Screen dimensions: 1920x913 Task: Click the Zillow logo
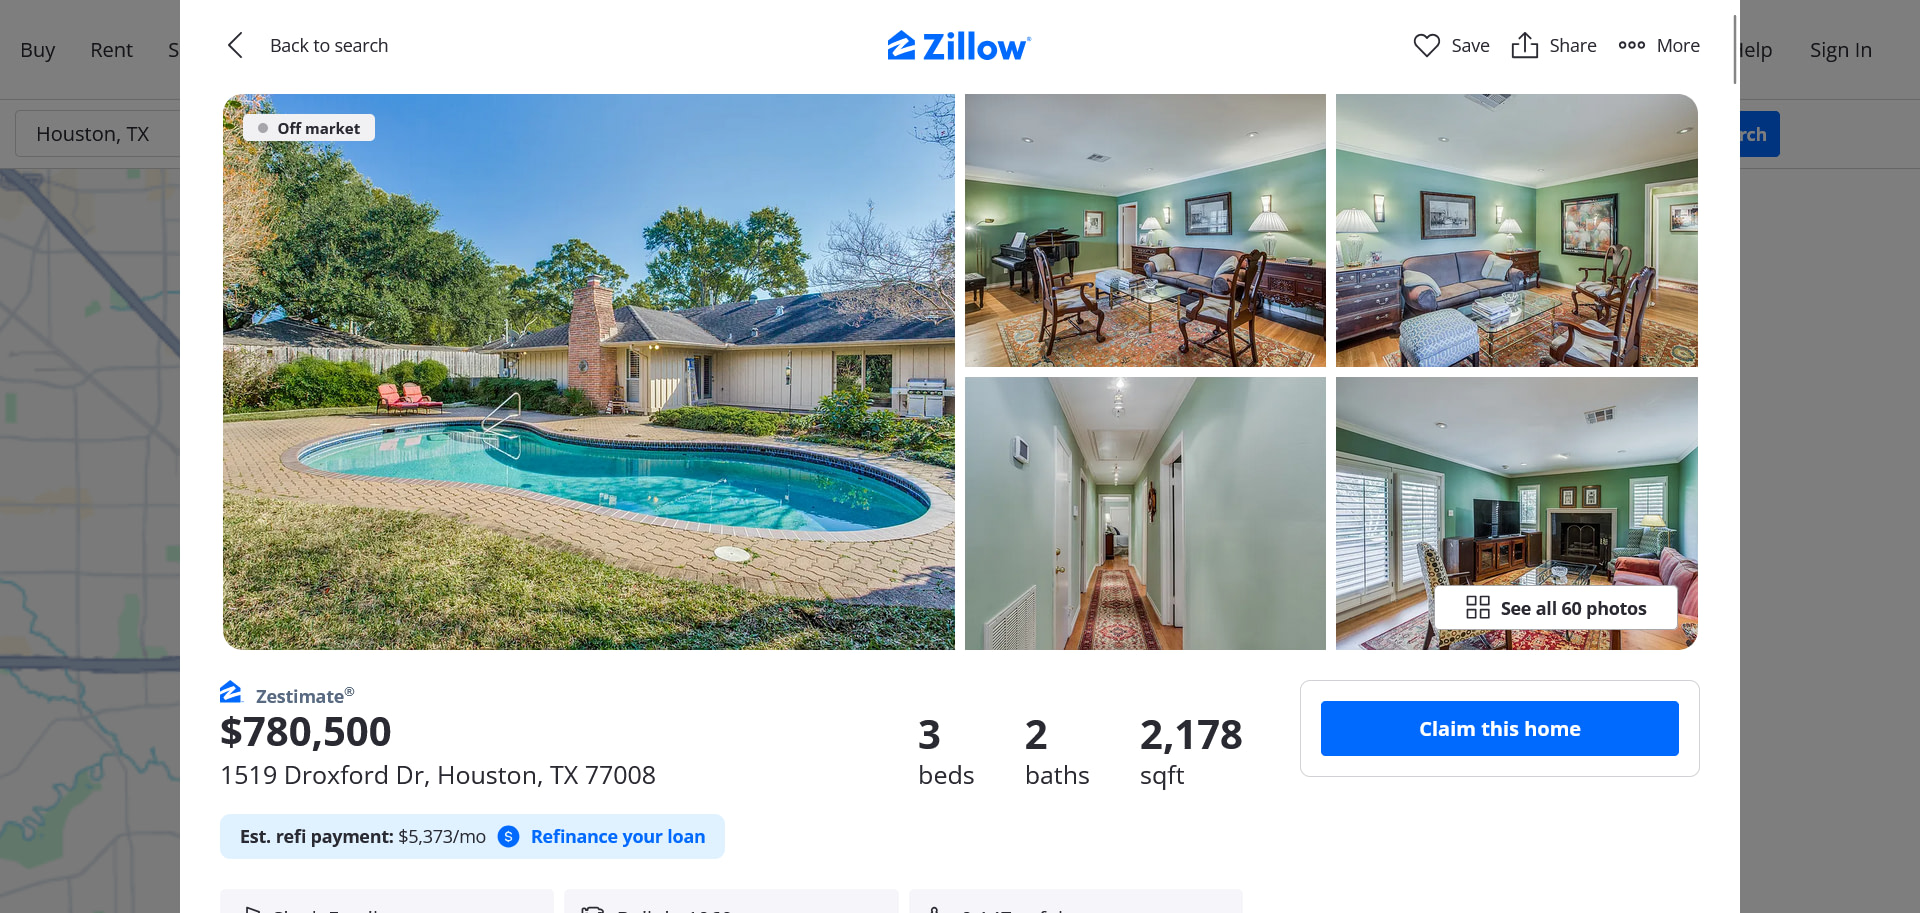pos(959,46)
